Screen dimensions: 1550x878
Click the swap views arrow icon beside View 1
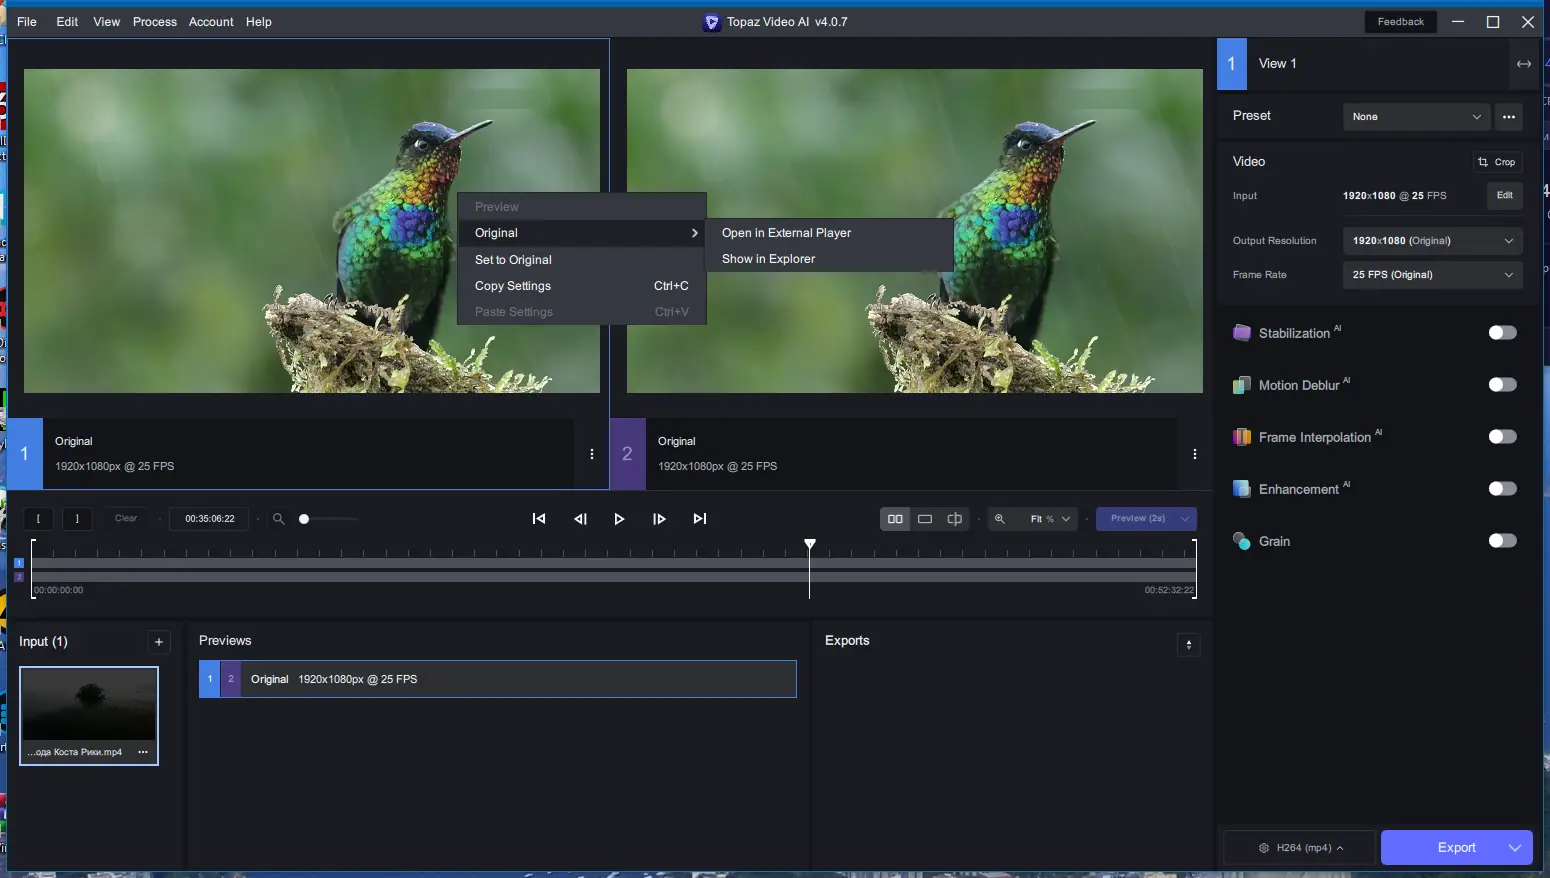click(1524, 64)
